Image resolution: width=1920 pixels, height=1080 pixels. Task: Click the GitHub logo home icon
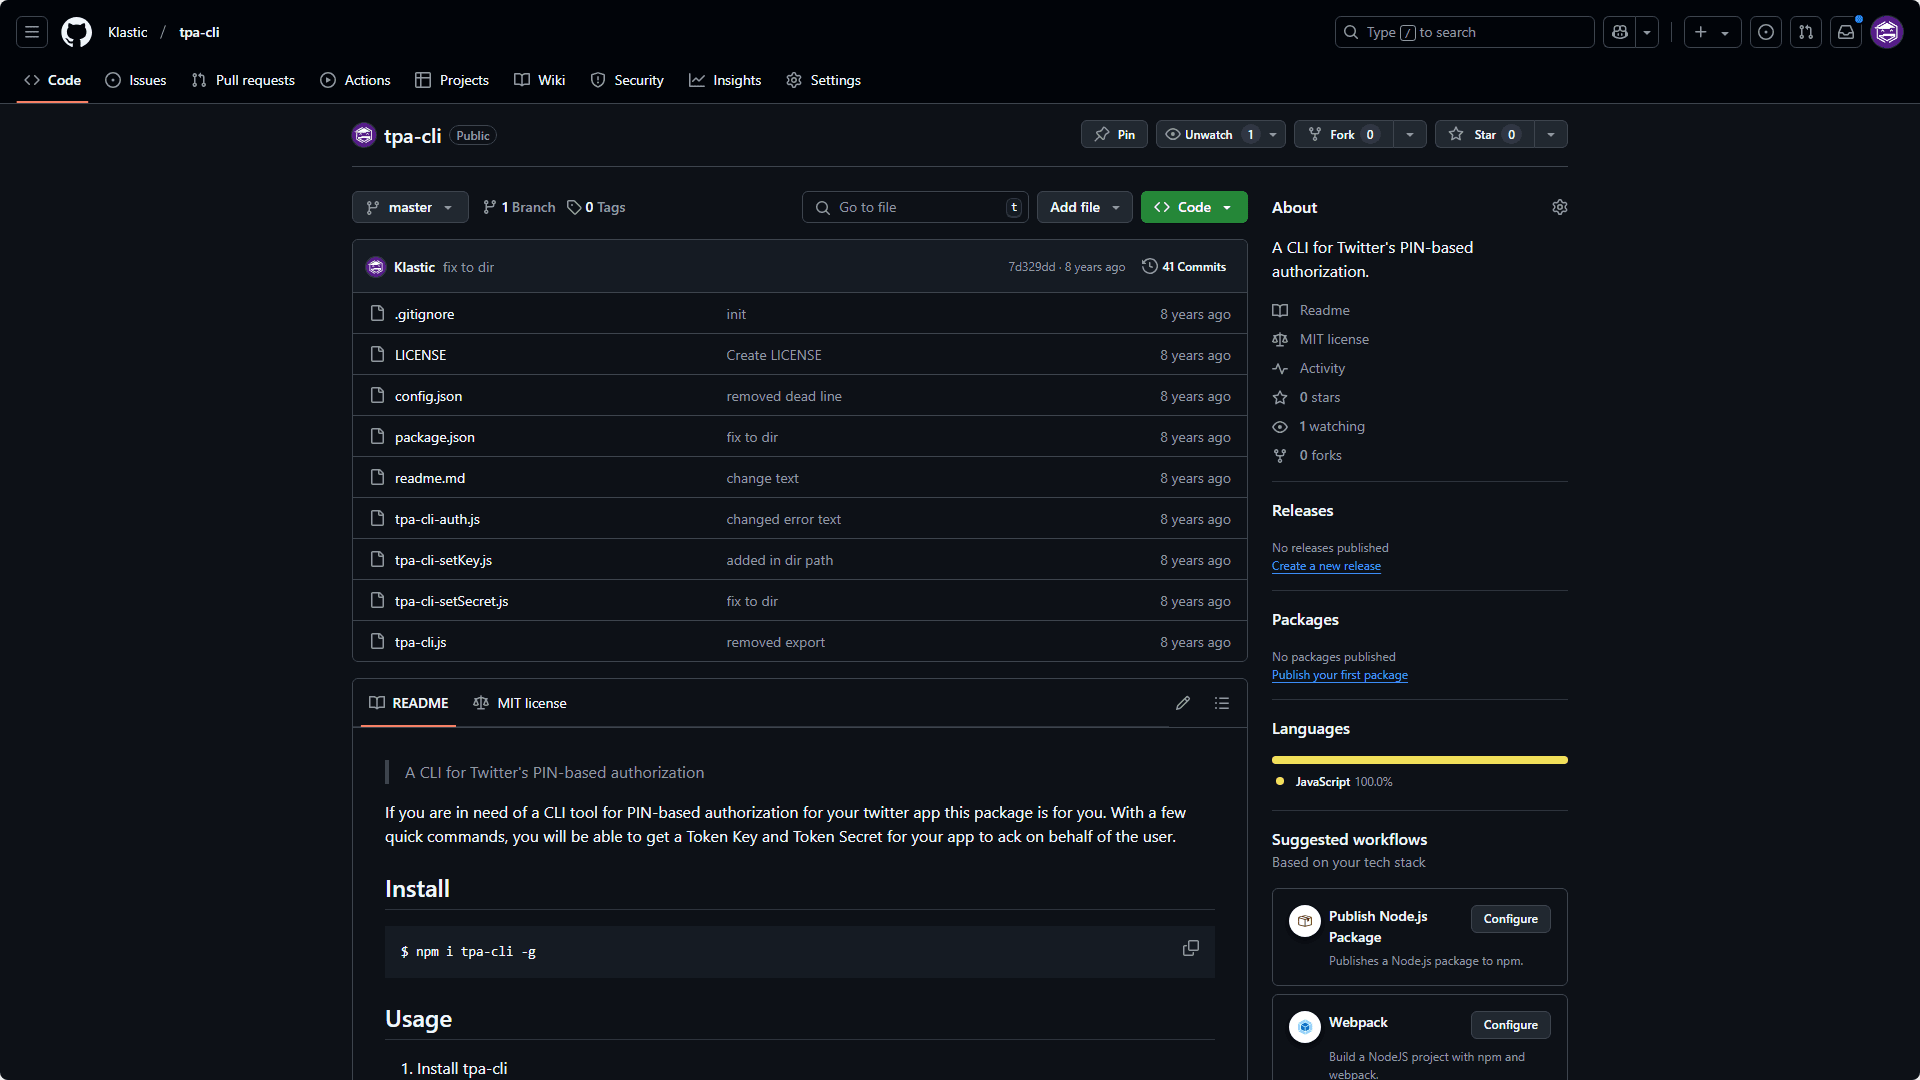[x=76, y=32]
